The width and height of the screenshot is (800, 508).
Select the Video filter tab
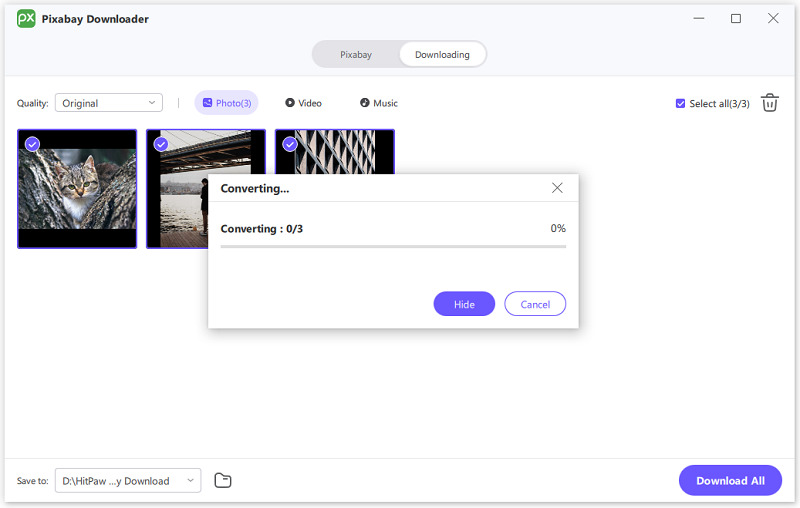click(303, 103)
